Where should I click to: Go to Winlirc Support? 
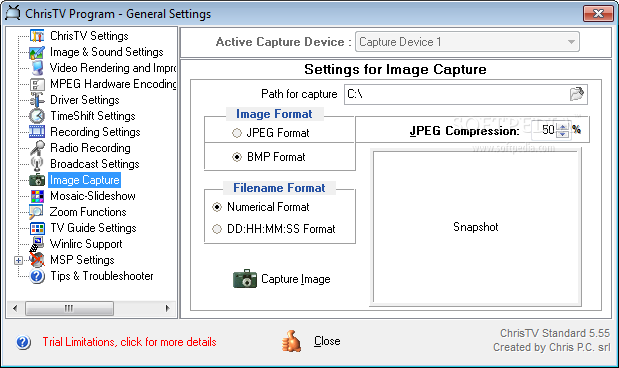pyautogui.click(x=86, y=244)
